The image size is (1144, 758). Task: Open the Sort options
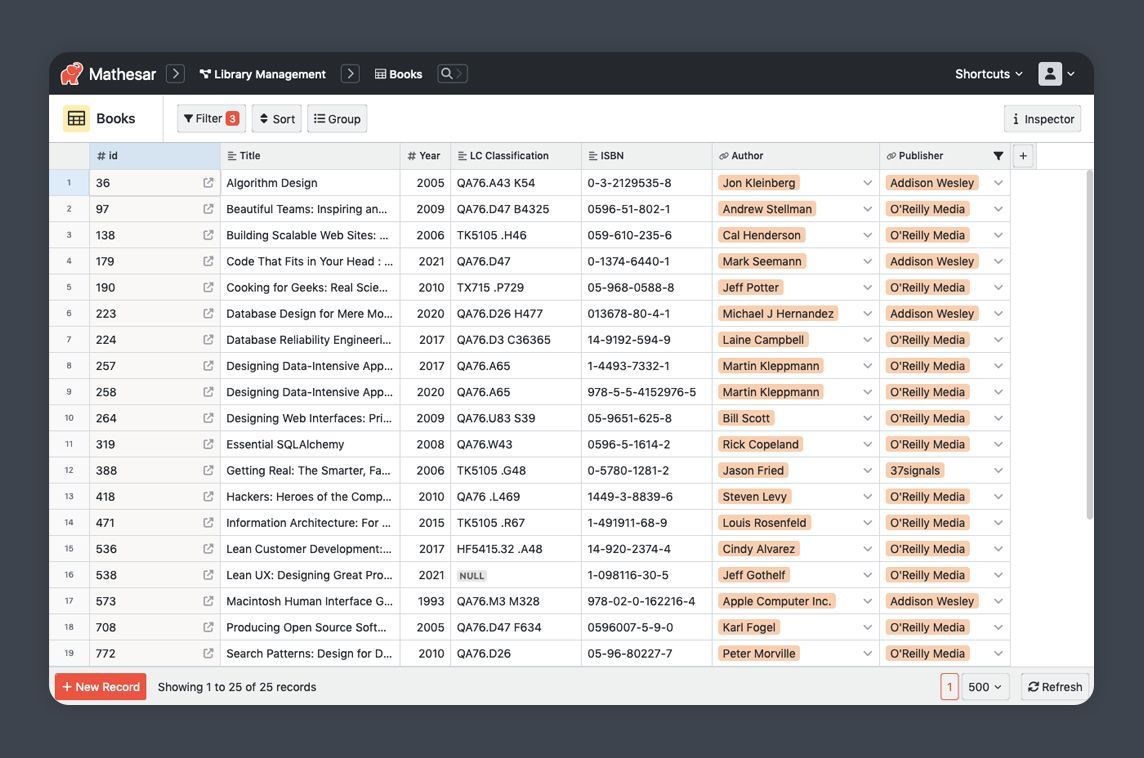pos(277,119)
